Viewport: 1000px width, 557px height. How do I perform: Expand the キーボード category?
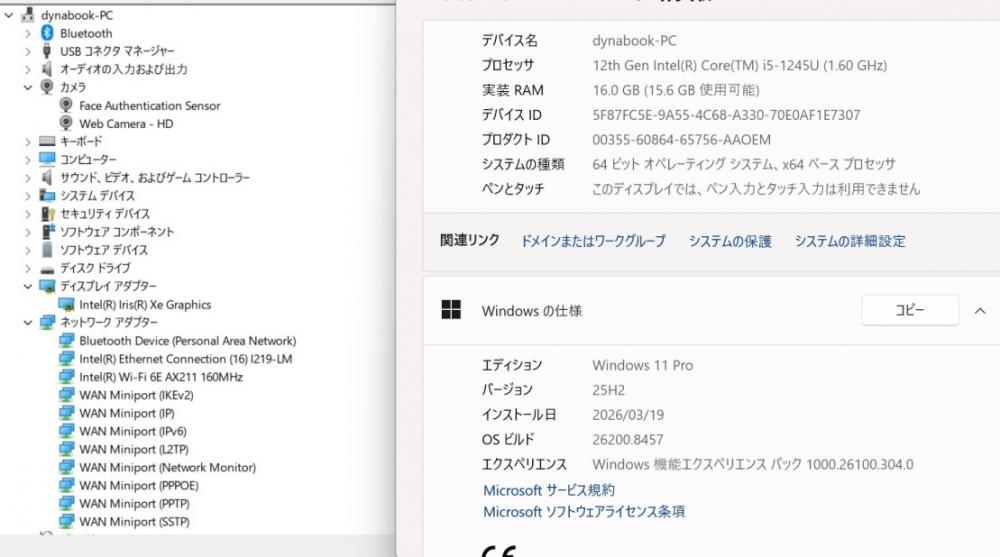pyautogui.click(x=27, y=142)
